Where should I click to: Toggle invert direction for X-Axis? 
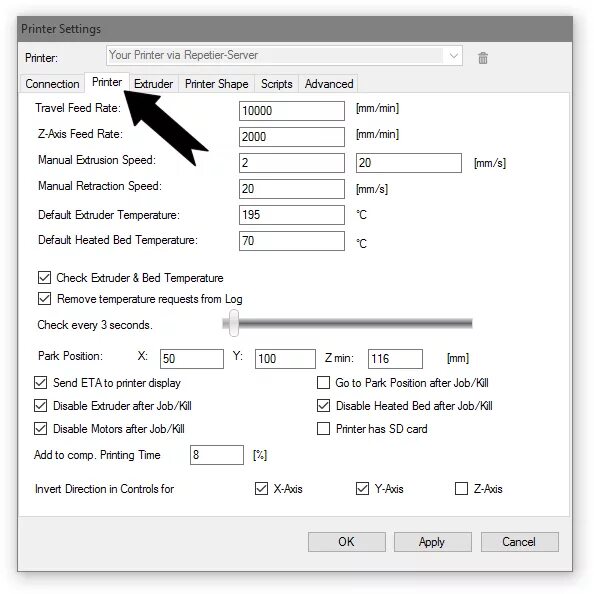pyautogui.click(x=261, y=489)
